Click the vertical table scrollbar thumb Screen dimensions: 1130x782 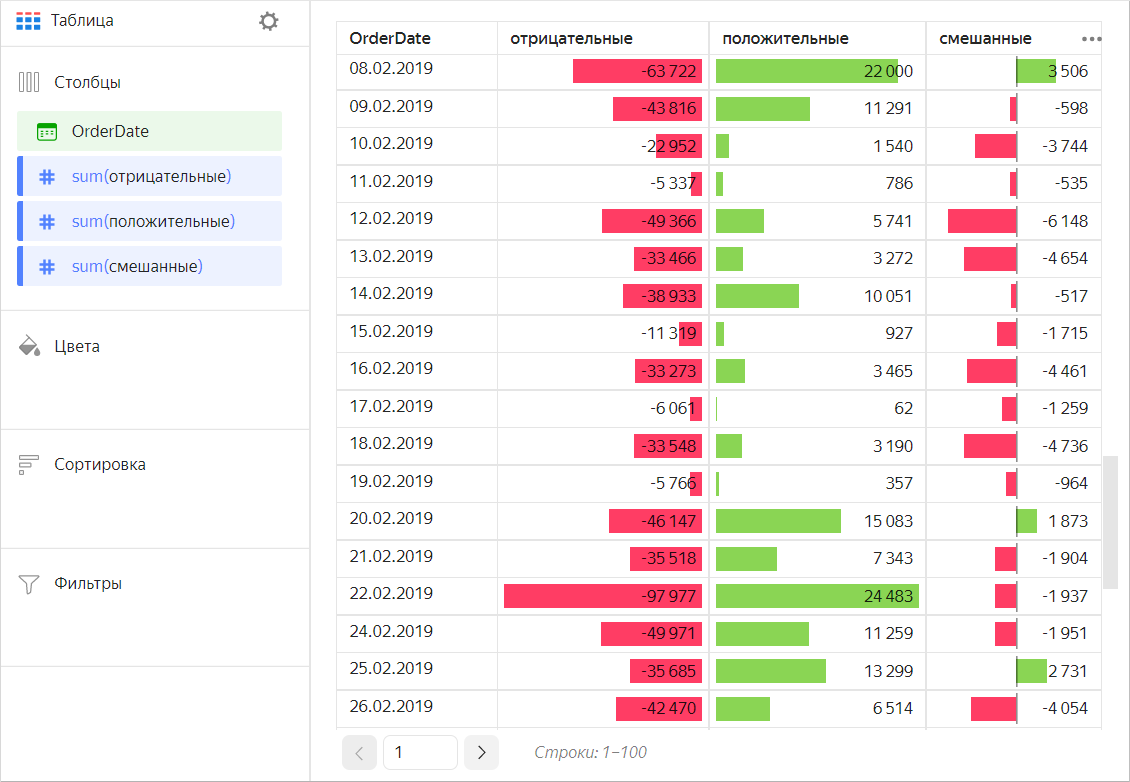(x=1109, y=522)
